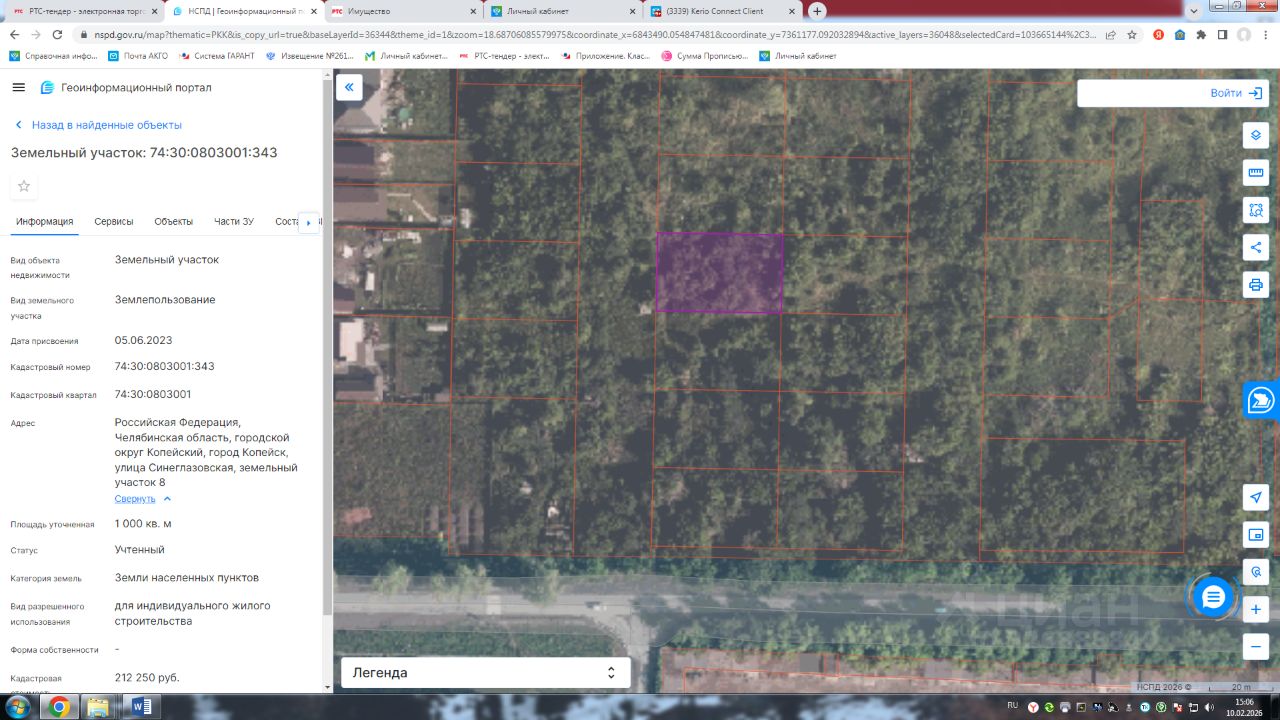Add the land plot to favorites with the star
This screenshot has width=1280, height=720.
(24, 186)
